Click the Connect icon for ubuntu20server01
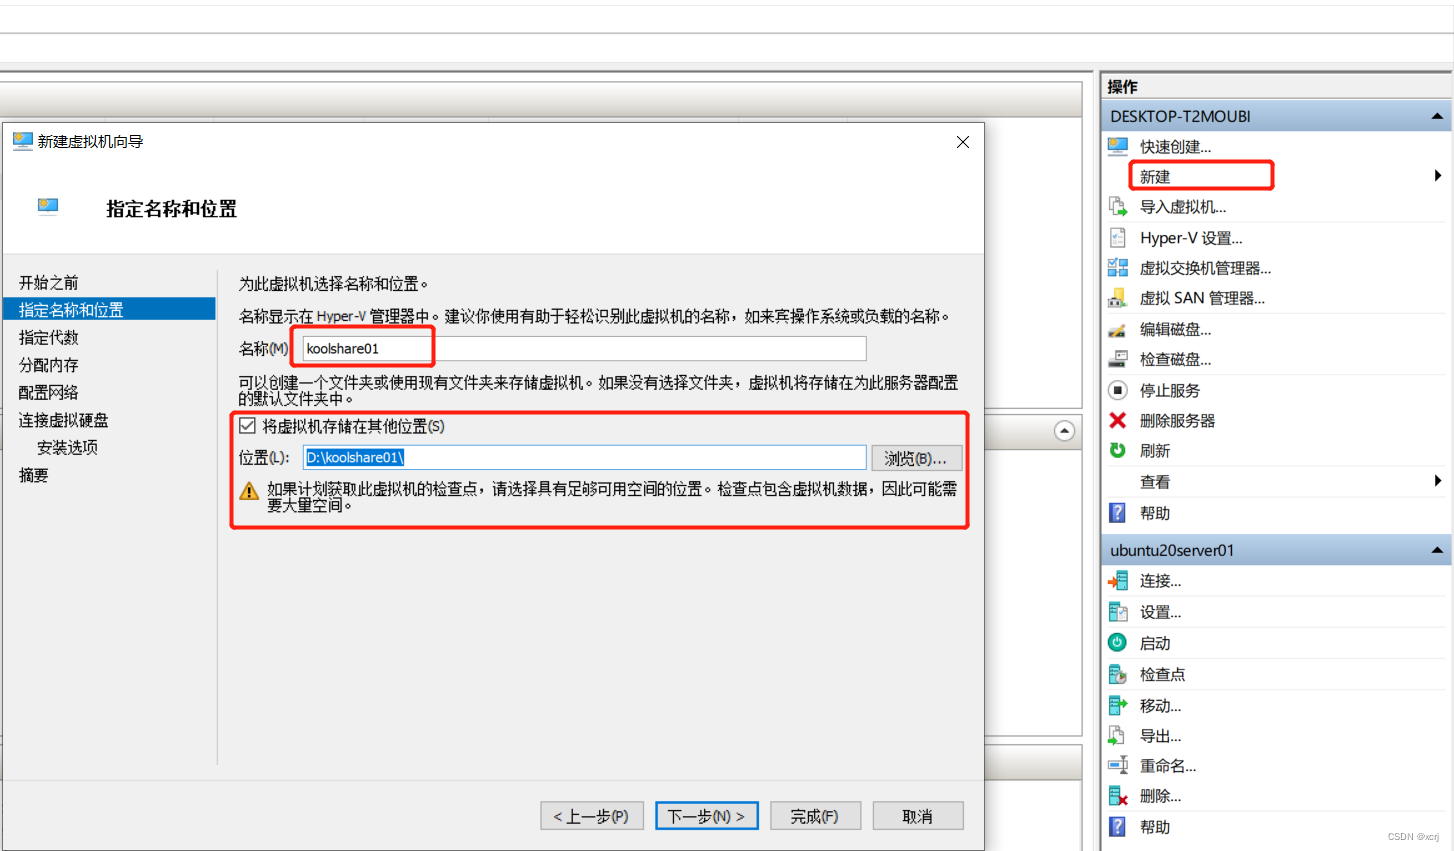1454x851 pixels. [x=1118, y=581]
